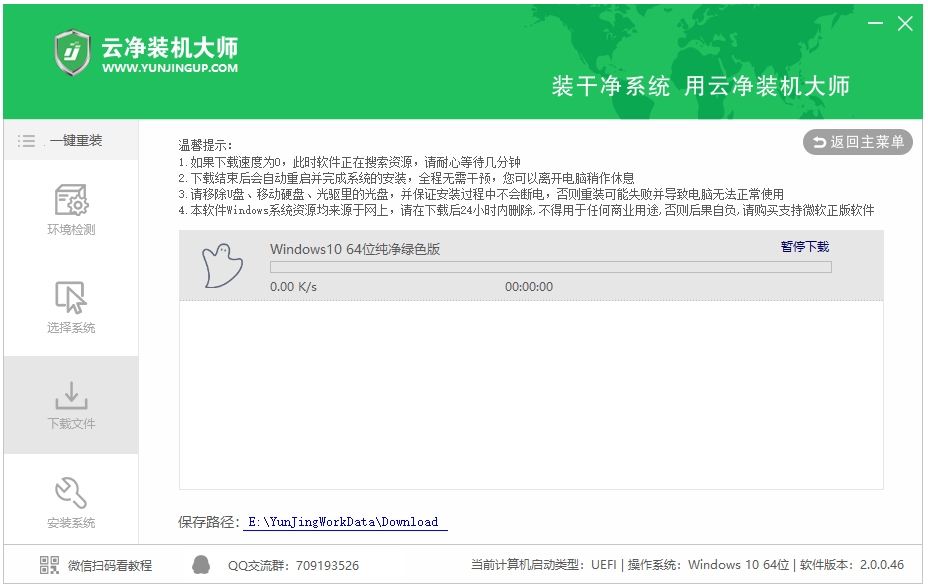Open the 一键重装 menu tab

click(71, 140)
